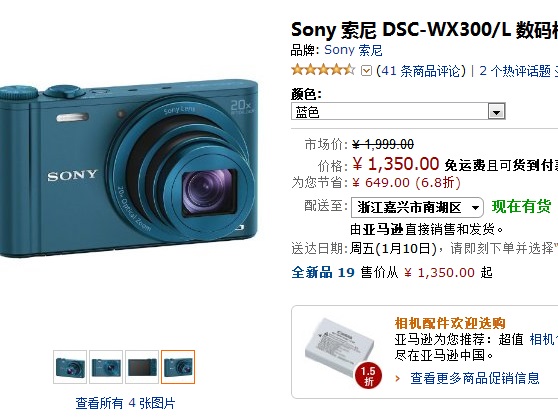Click 查看更多商品促销信息 link
The width and height of the screenshot is (558, 417).
[475, 378]
